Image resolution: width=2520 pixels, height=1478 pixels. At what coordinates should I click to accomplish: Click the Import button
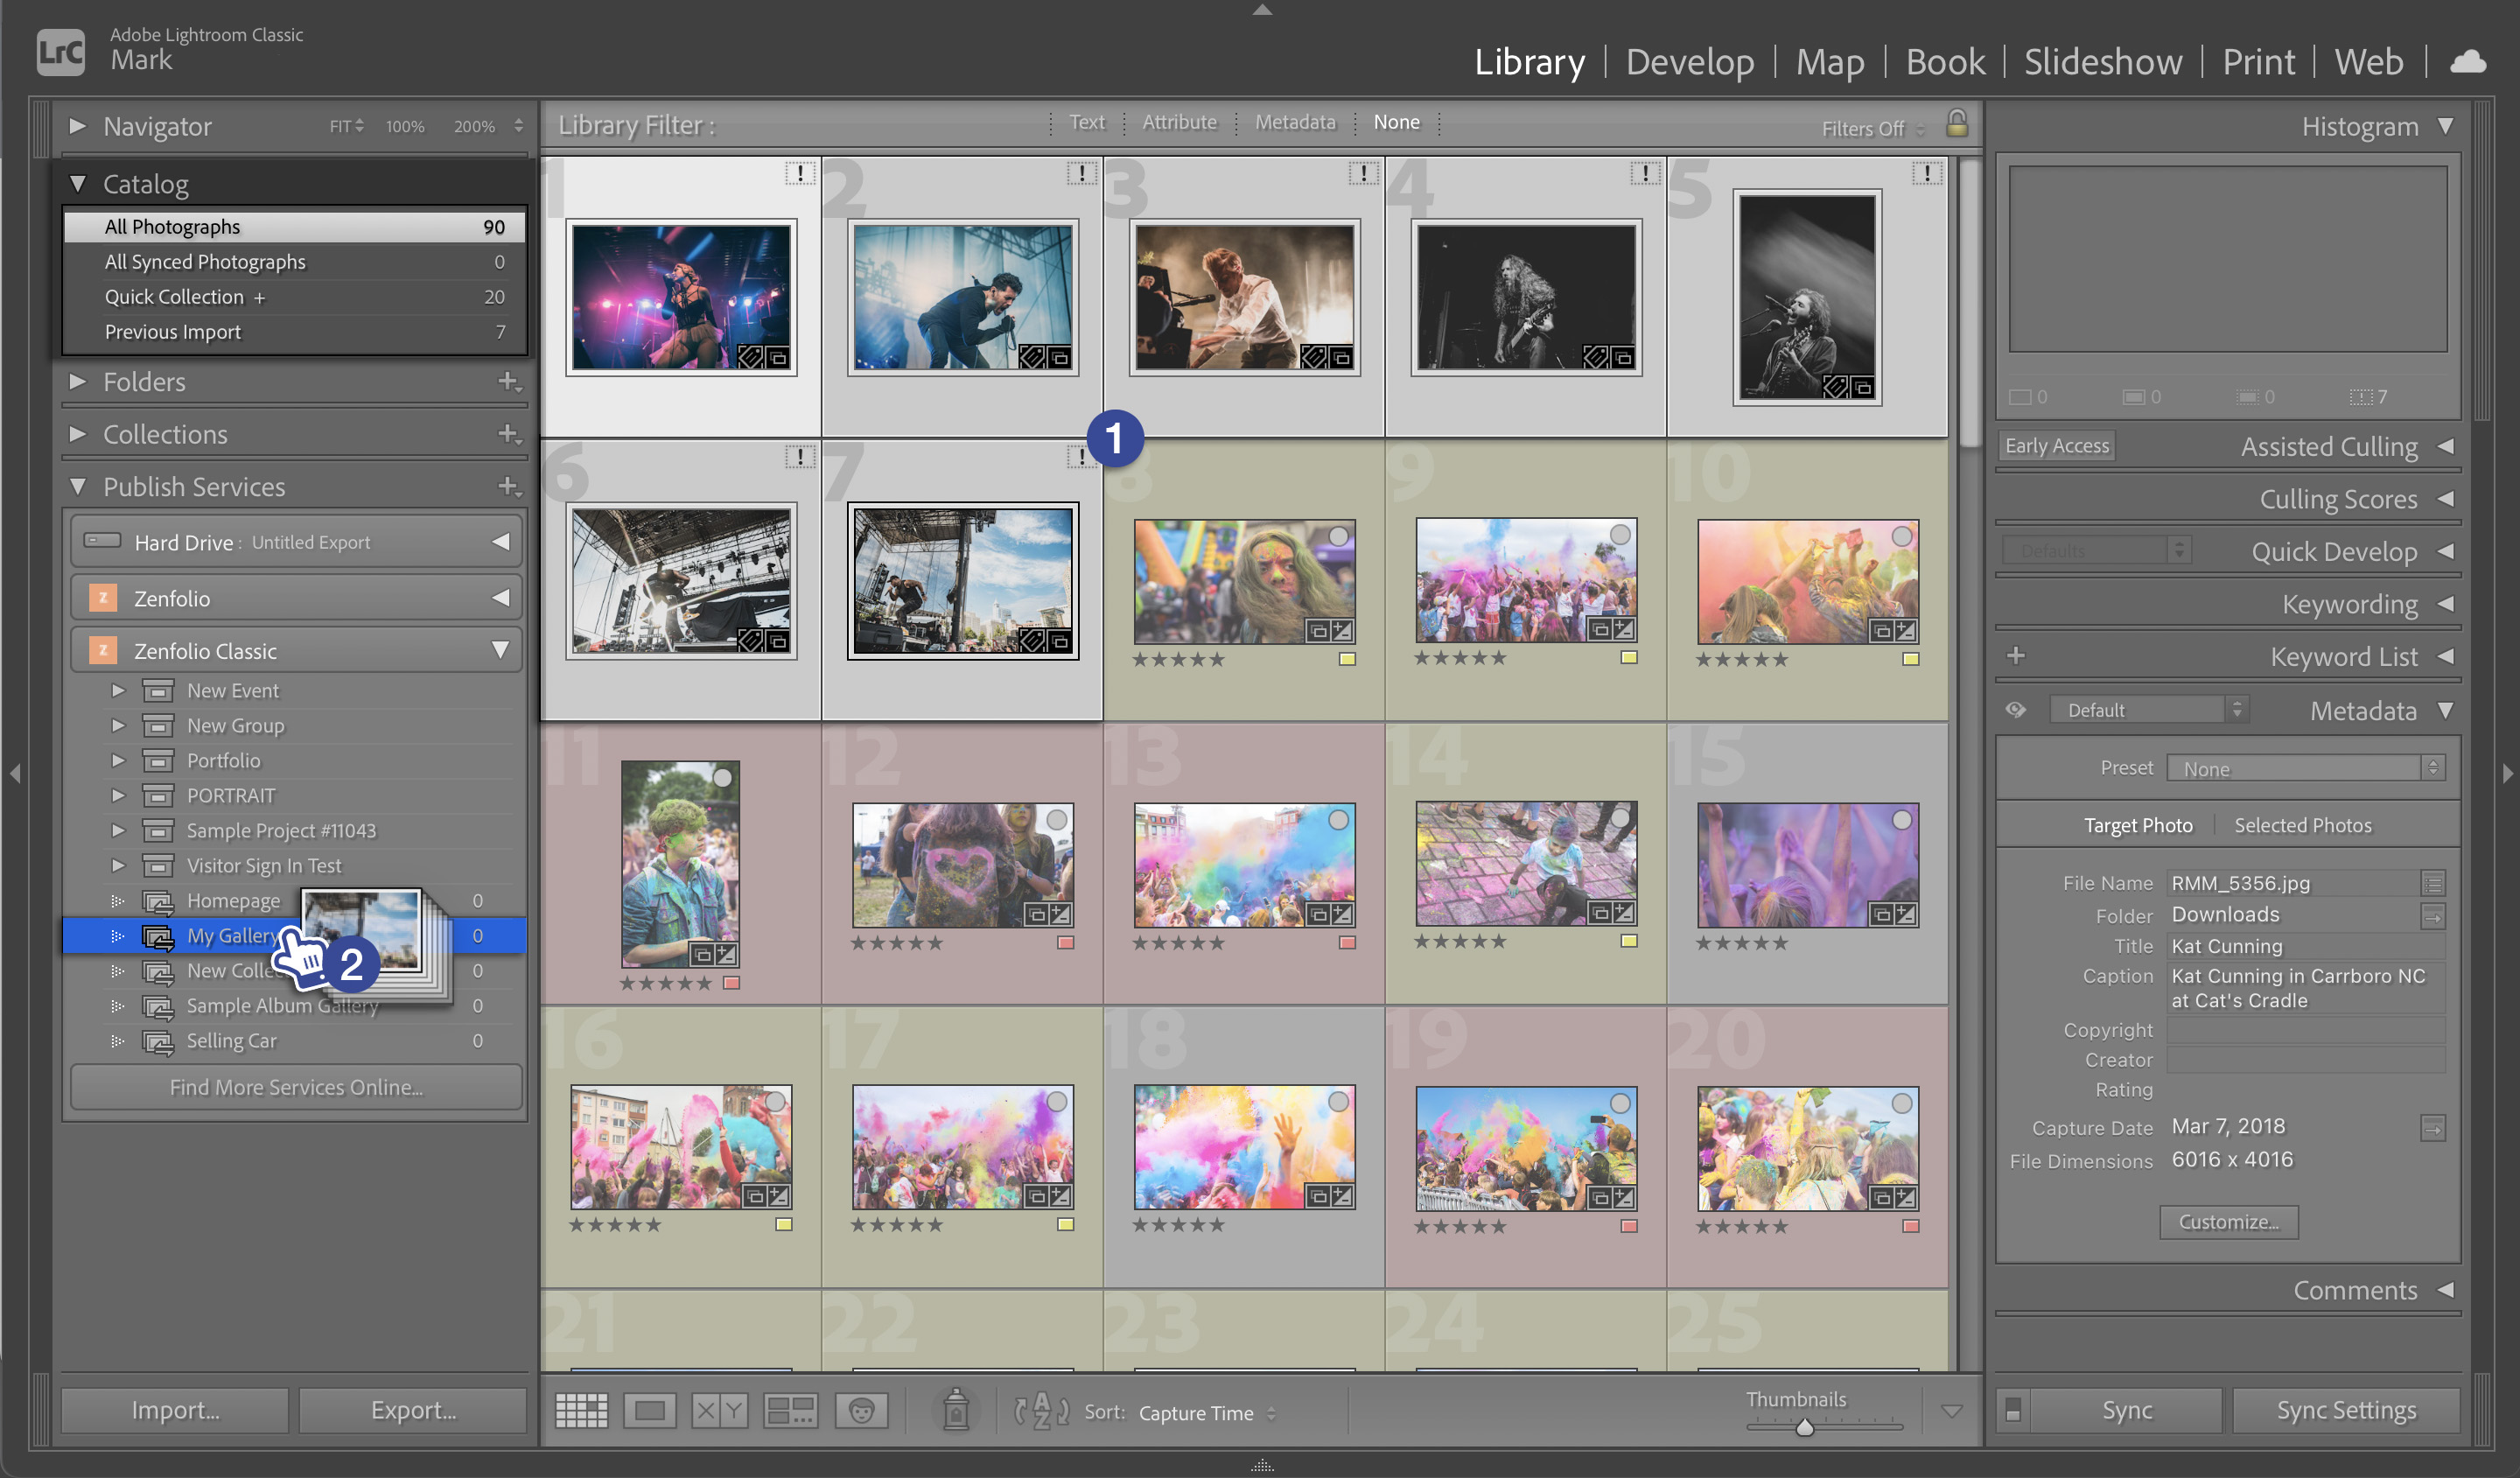click(175, 1410)
